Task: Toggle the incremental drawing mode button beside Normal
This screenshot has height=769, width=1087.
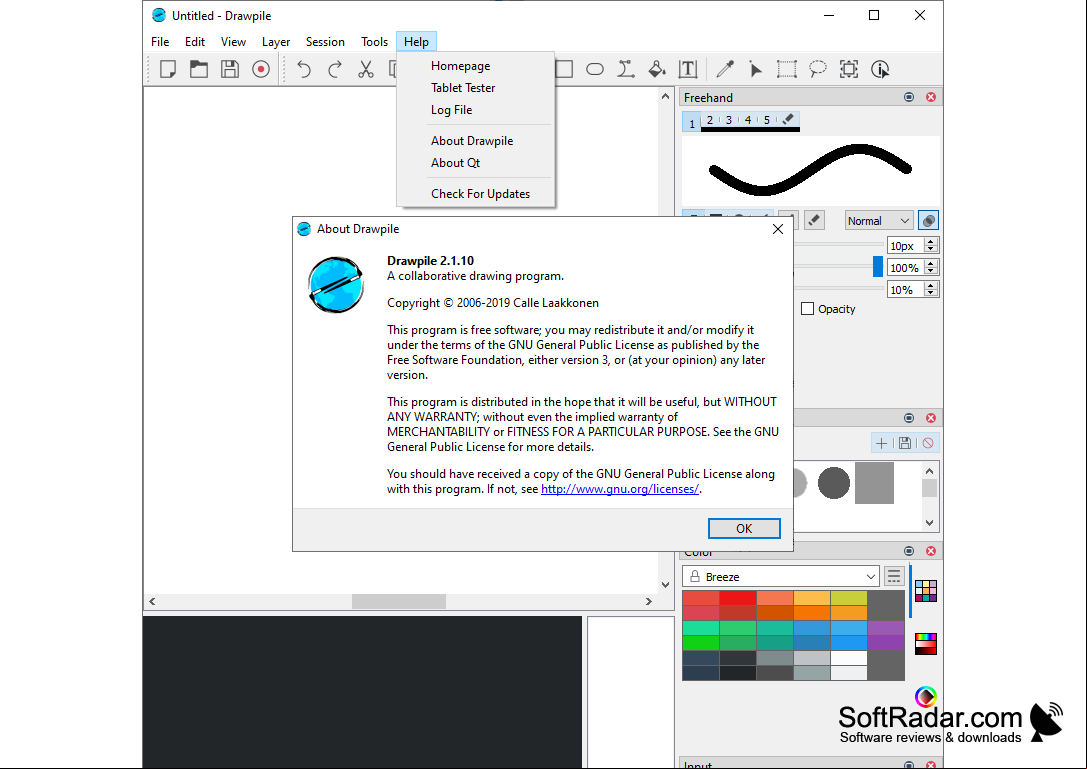Action: tap(928, 221)
